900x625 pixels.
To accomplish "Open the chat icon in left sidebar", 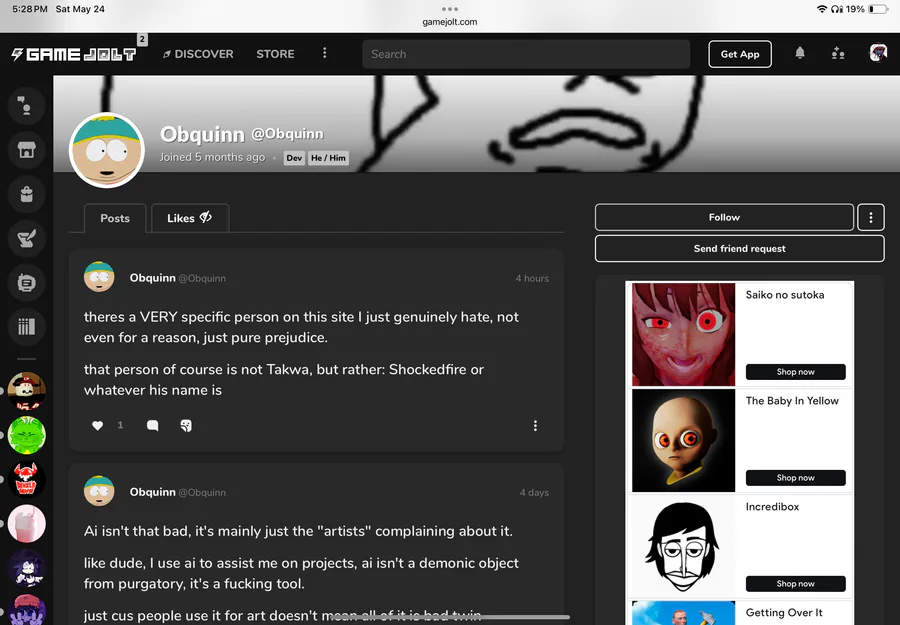I will tap(26, 106).
